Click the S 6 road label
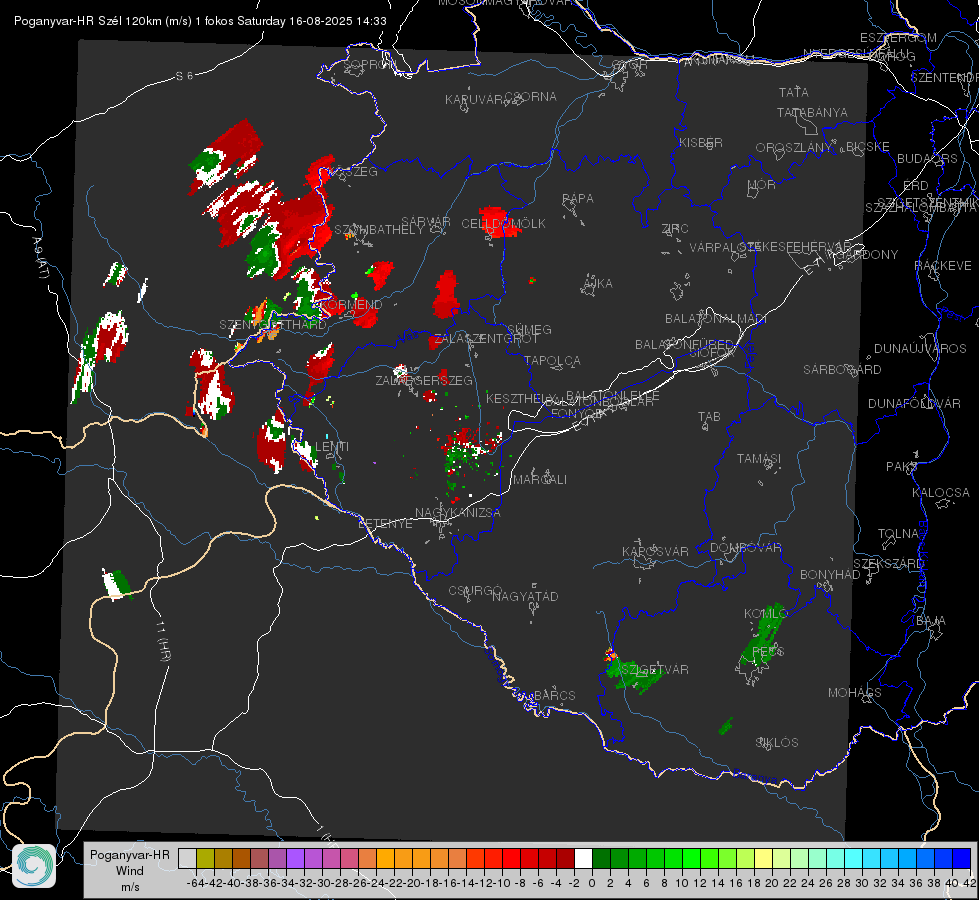The width and height of the screenshot is (979, 900). [x=184, y=76]
